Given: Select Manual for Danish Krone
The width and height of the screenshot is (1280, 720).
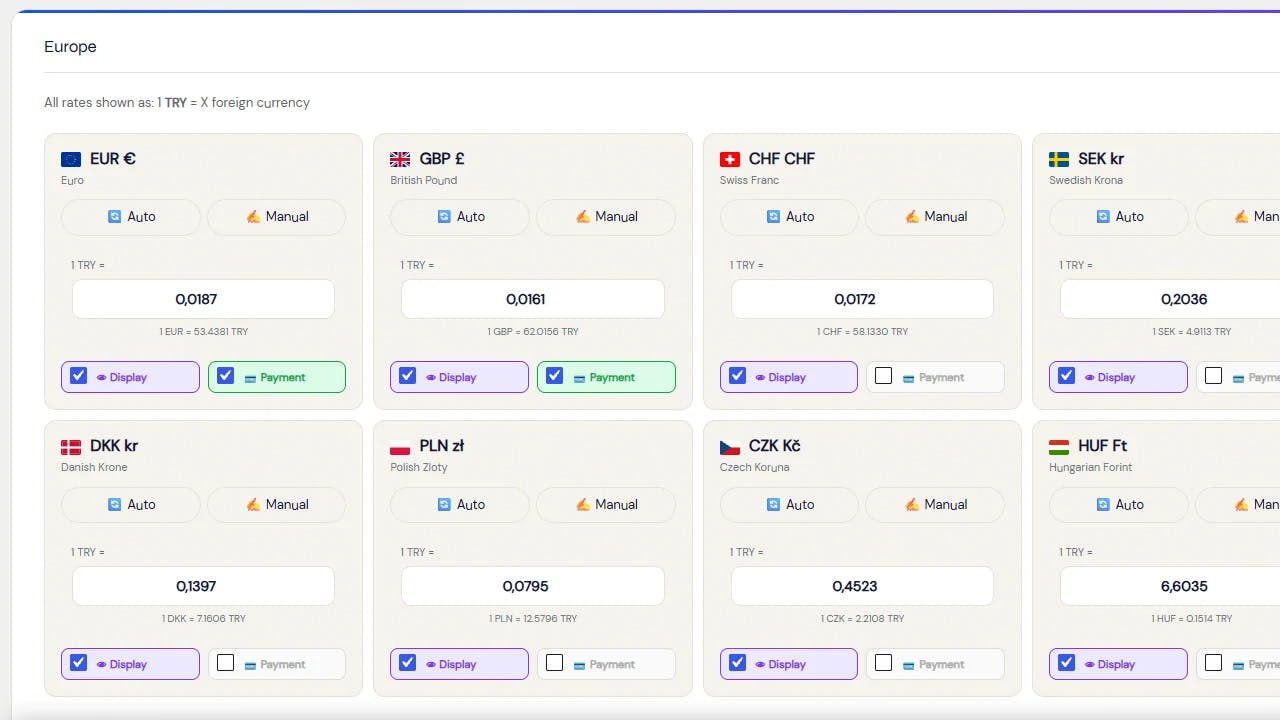Looking at the screenshot, I should [276, 505].
